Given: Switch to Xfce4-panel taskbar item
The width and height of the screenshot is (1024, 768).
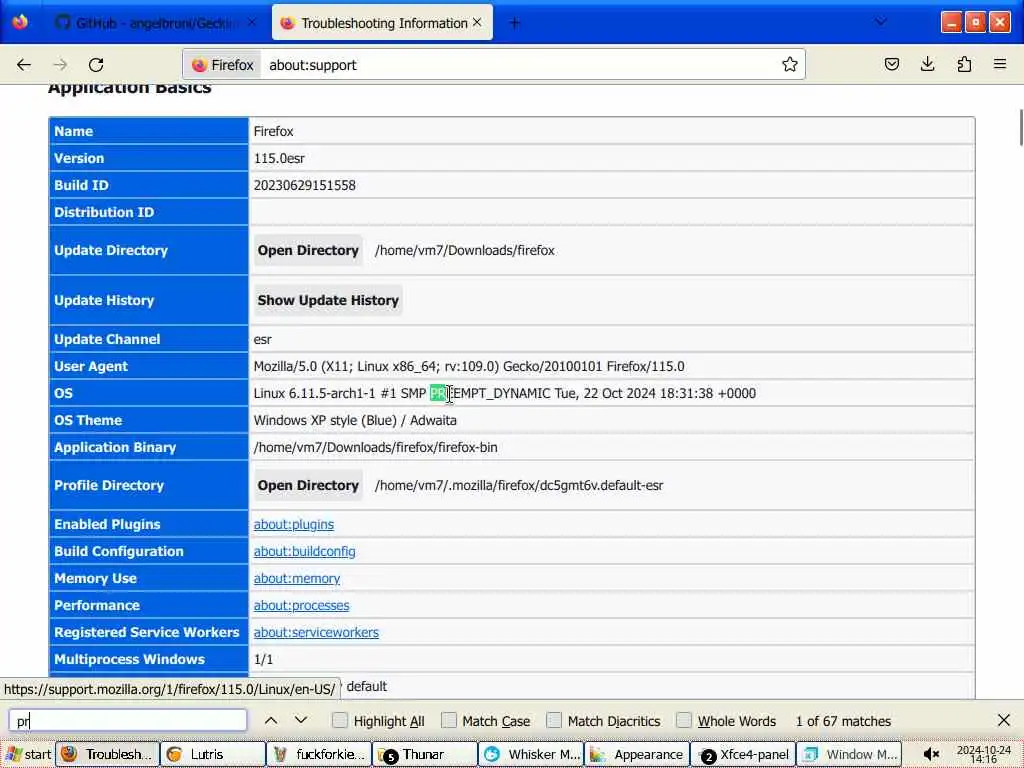Looking at the screenshot, I should [x=743, y=754].
